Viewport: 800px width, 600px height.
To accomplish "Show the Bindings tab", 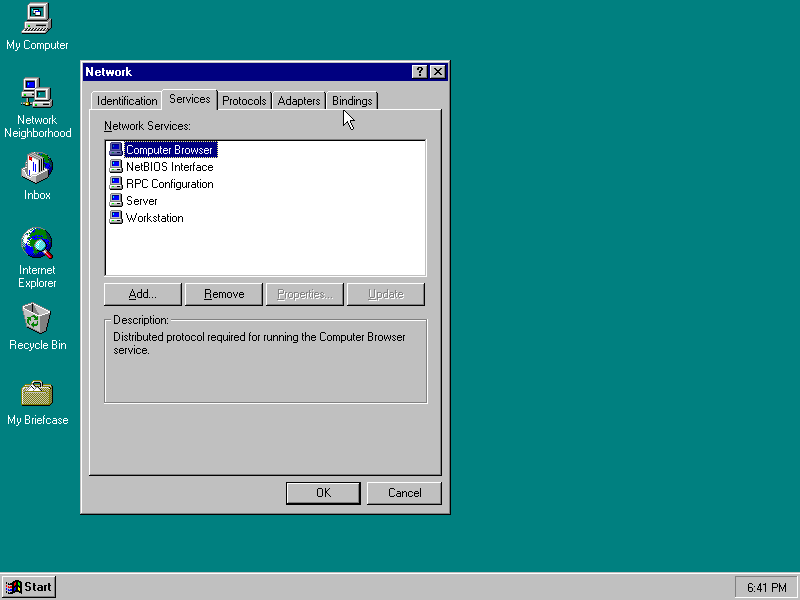I will (x=352, y=101).
